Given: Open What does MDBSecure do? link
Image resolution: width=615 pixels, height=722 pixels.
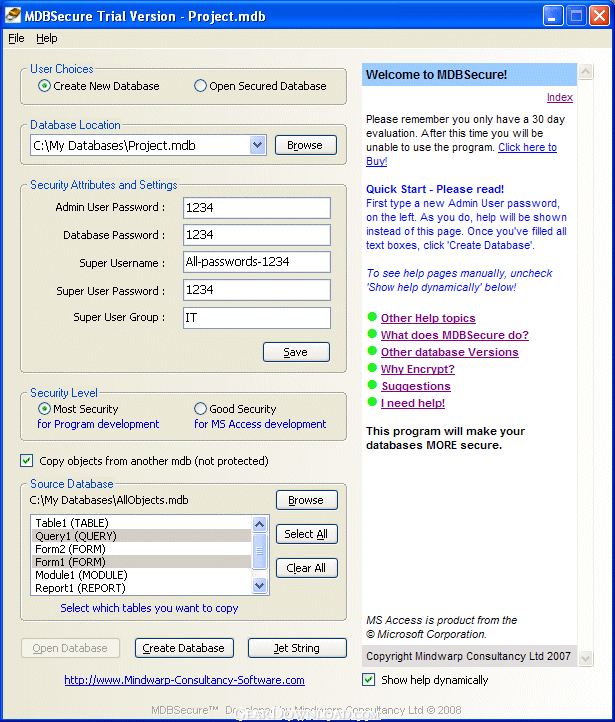Looking at the screenshot, I should coord(455,335).
